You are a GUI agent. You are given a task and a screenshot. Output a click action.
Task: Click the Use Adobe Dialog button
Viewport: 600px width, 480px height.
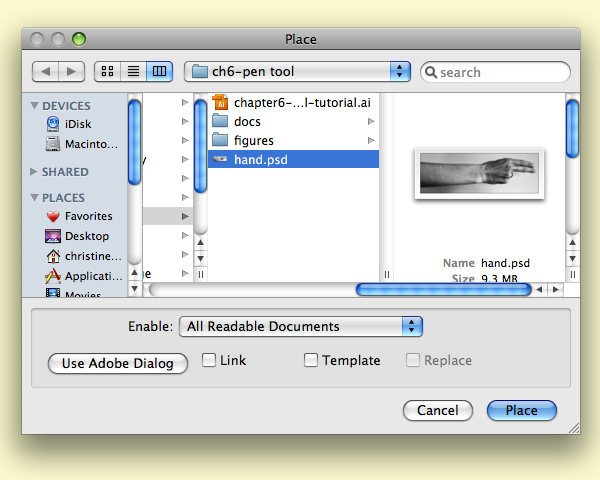click(117, 363)
